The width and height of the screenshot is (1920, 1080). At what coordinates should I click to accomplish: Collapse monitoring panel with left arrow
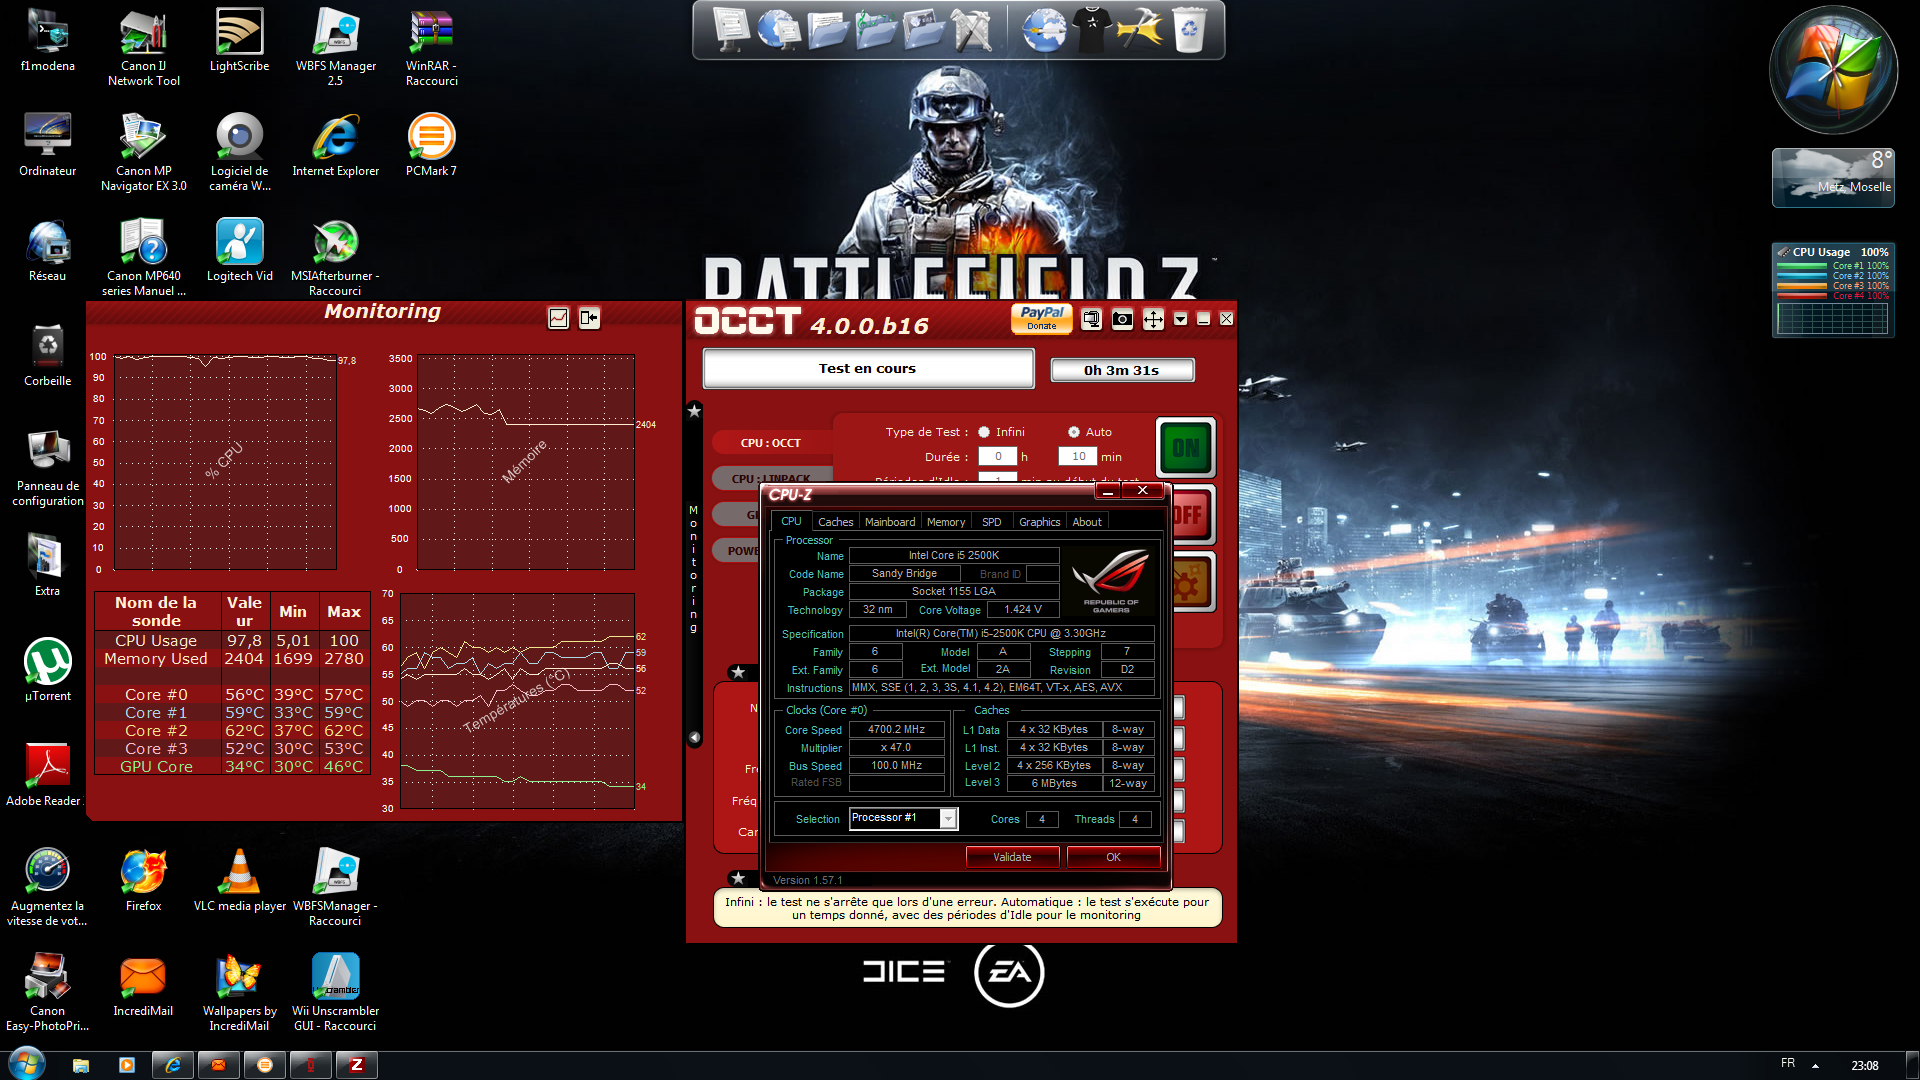pyautogui.click(x=694, y=738)
